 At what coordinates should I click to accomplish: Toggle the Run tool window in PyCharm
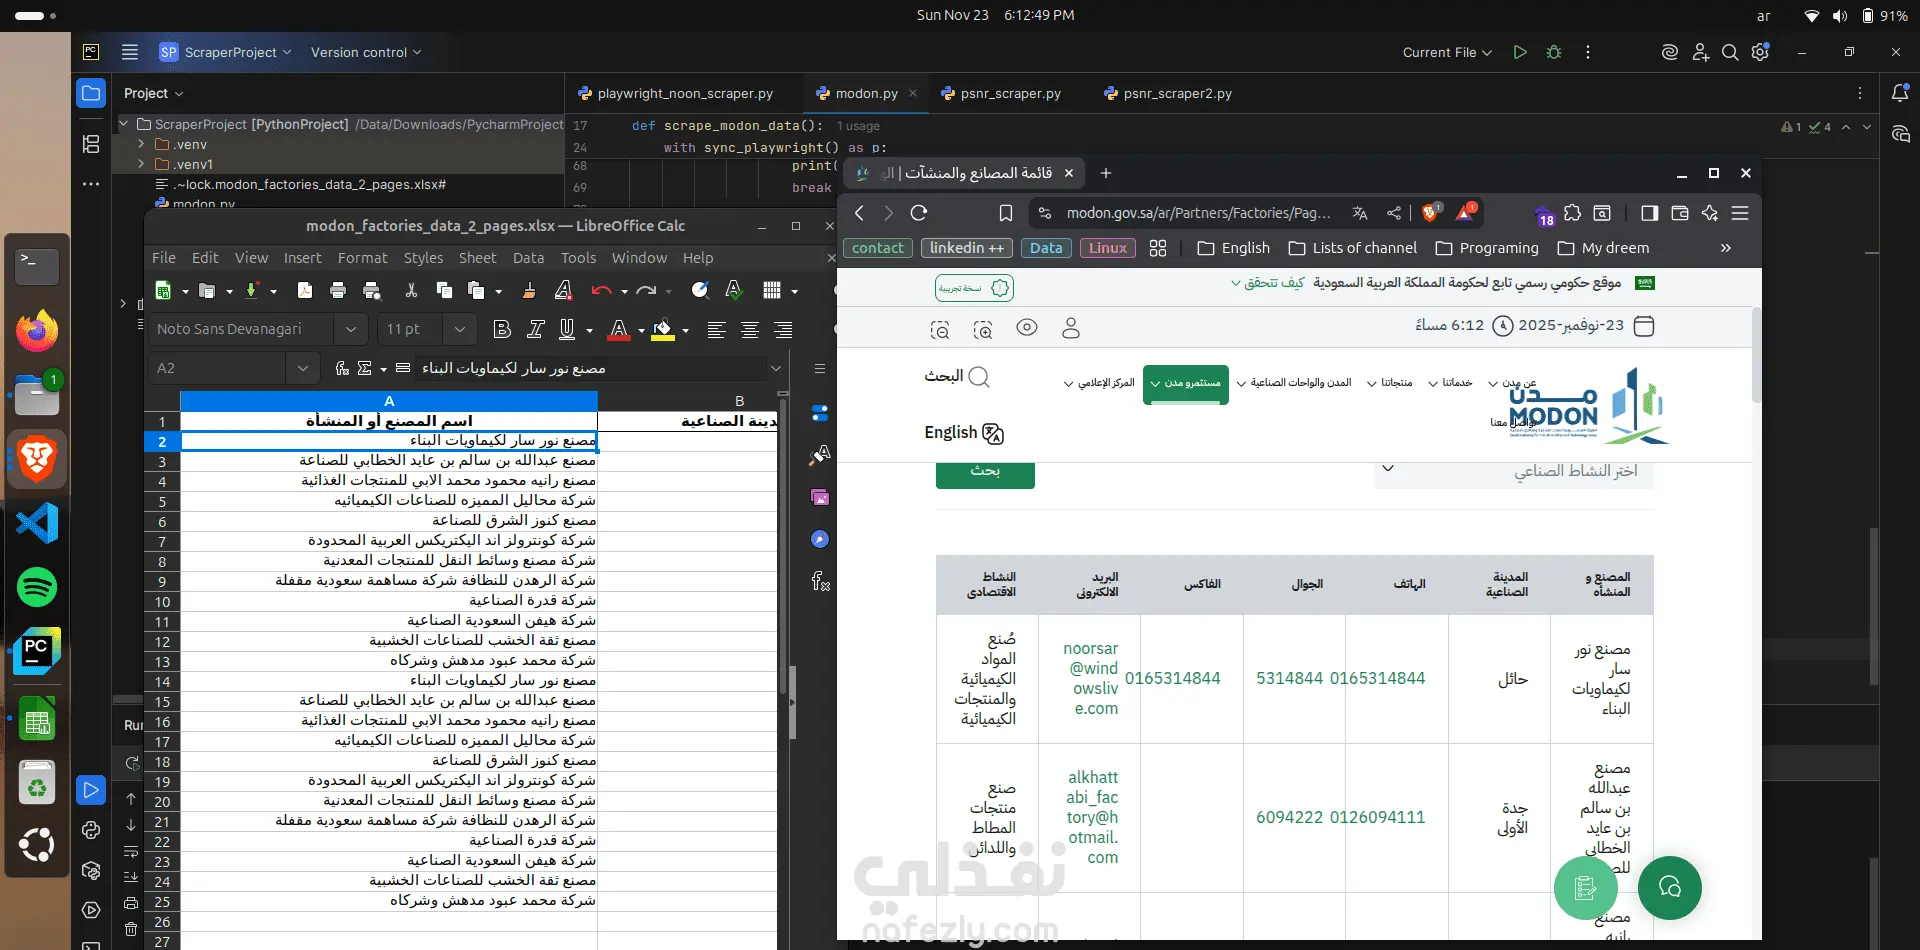(x=91, y=790)
